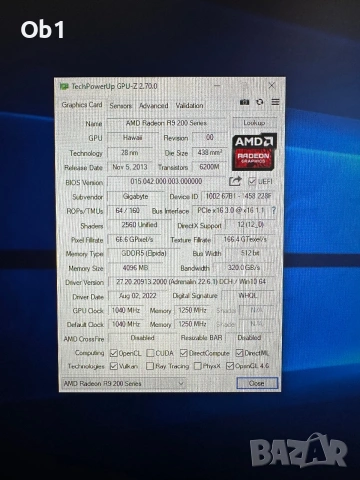Click the Resizable BAR field showing Disabled
This screenshot has width=360, height=480.
pos(249,338)
